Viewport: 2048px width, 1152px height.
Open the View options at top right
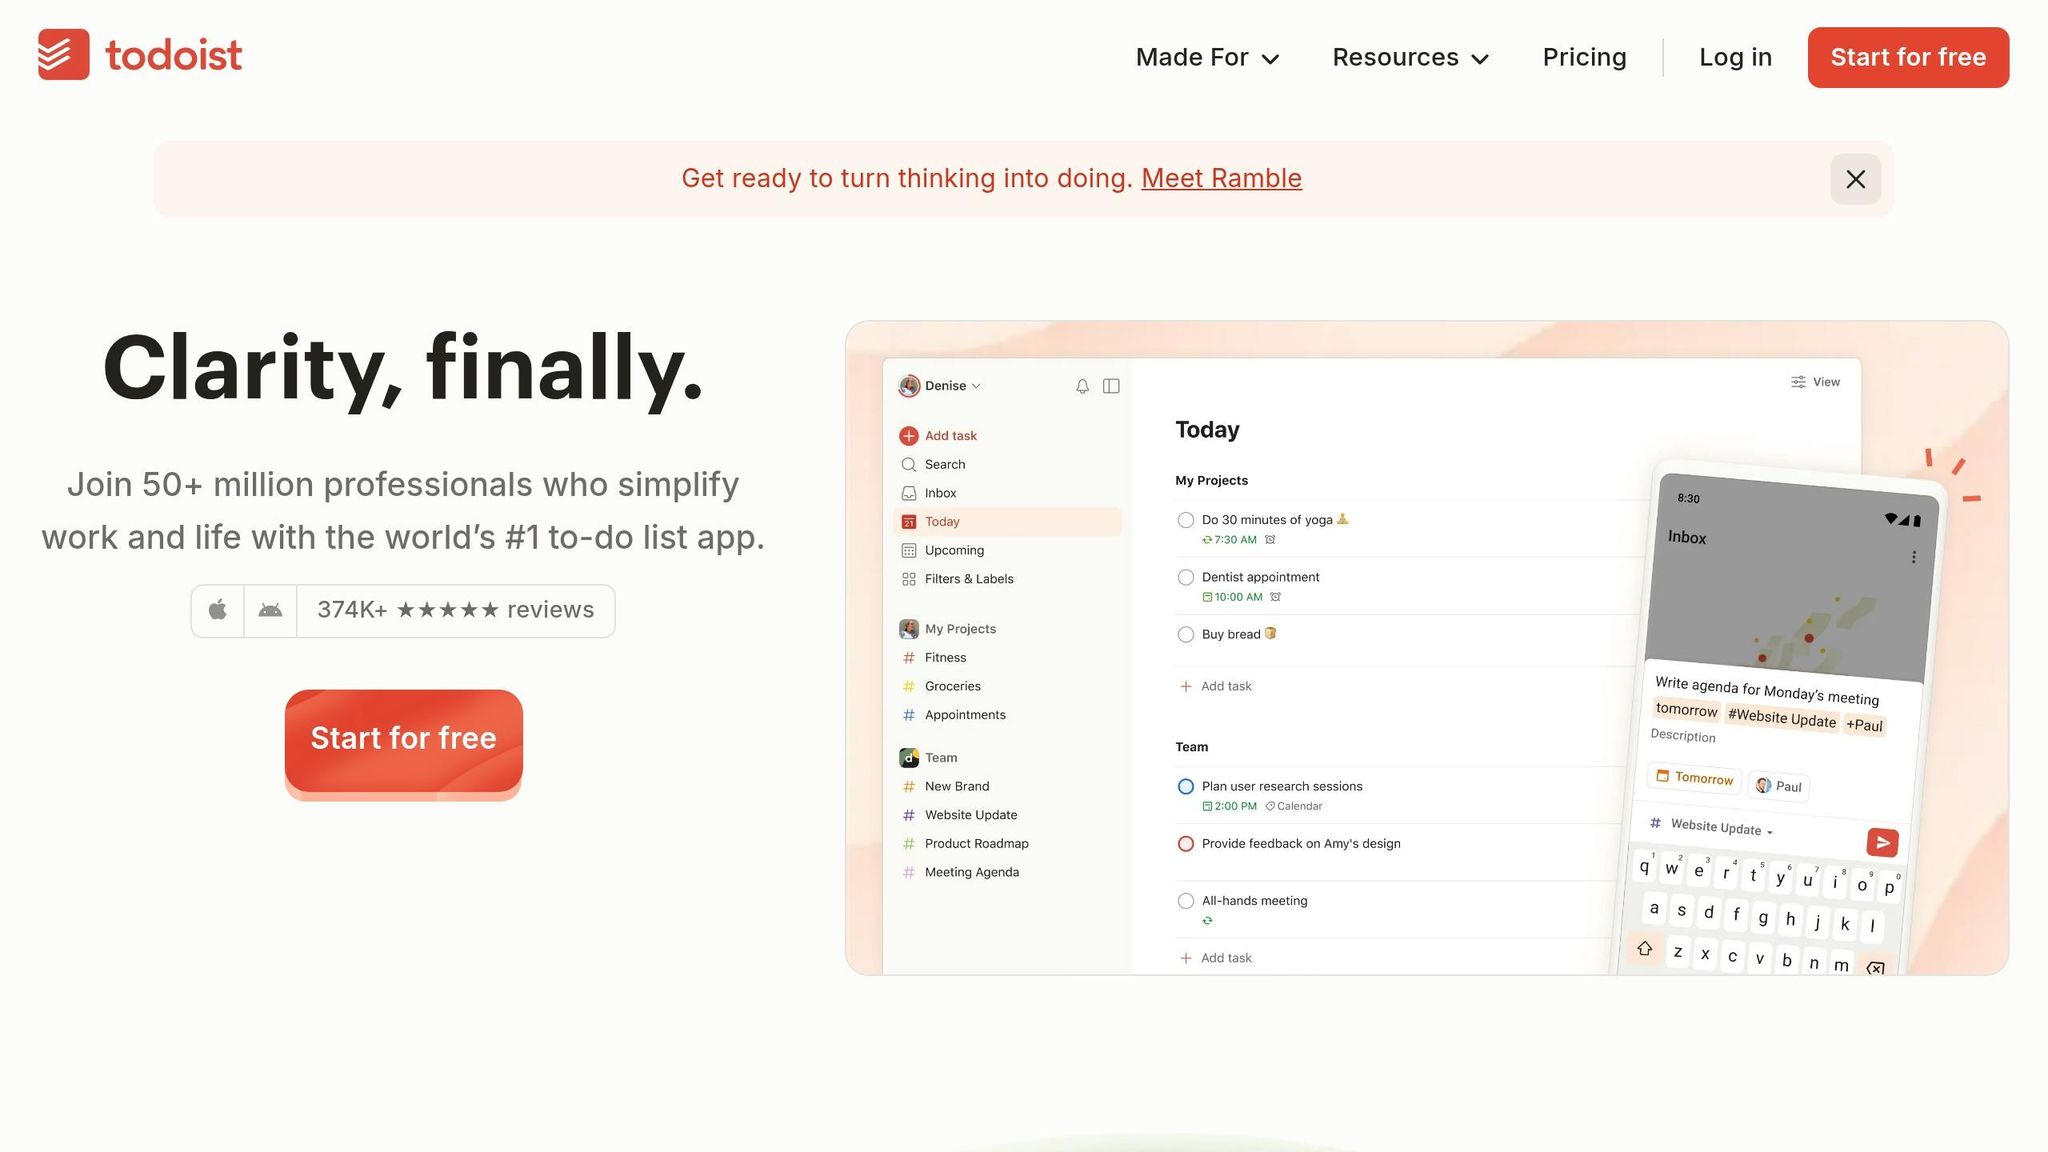tap(1814, 382)
